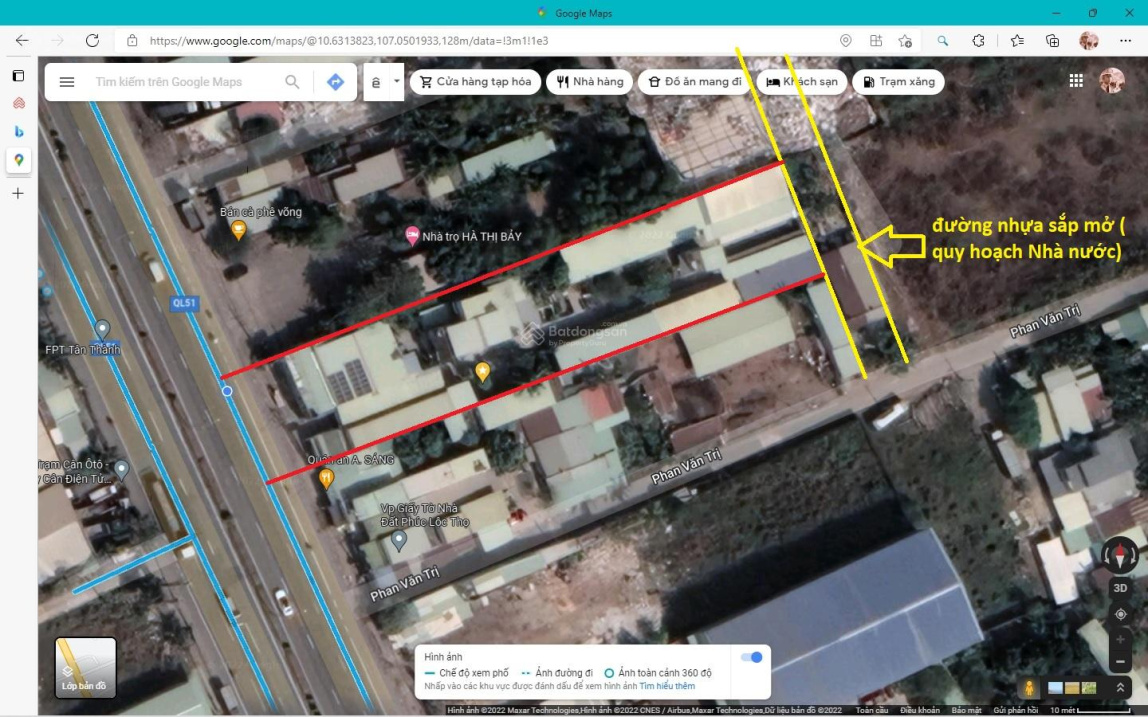
Task: Zoom out with the minus button
Action: (x=1120, y=661)
